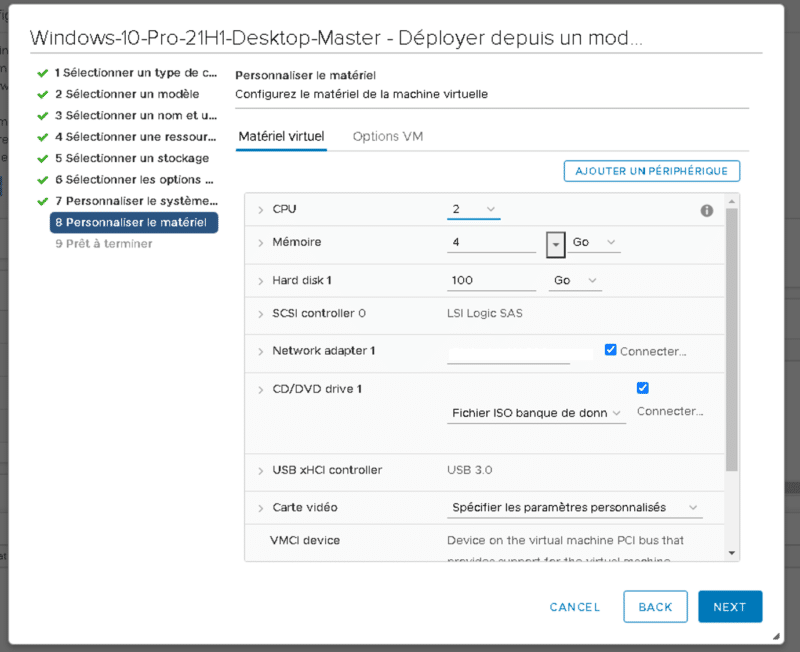Open Fichier ISO banque de données dropdown
The height and width of the screenshot is (652, 800).
[537, 412]
